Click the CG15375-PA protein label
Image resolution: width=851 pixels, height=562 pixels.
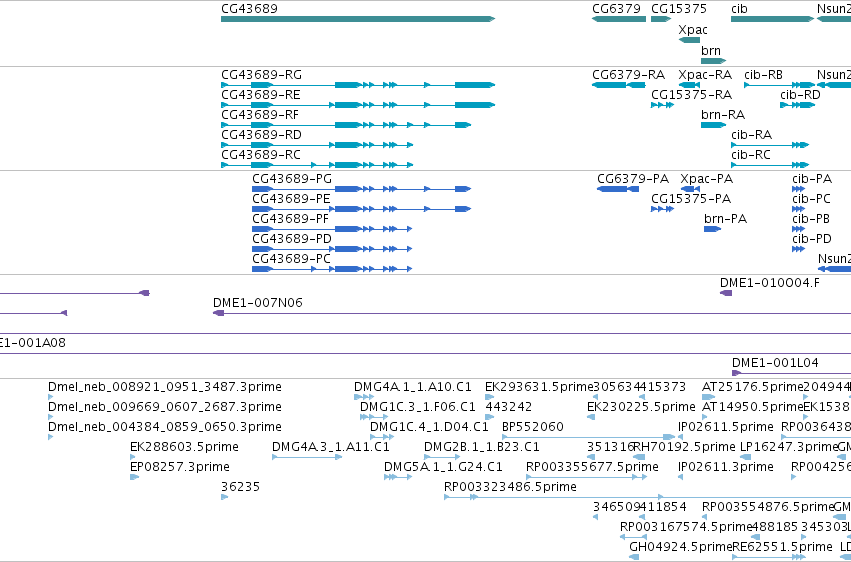coord(691,199)
